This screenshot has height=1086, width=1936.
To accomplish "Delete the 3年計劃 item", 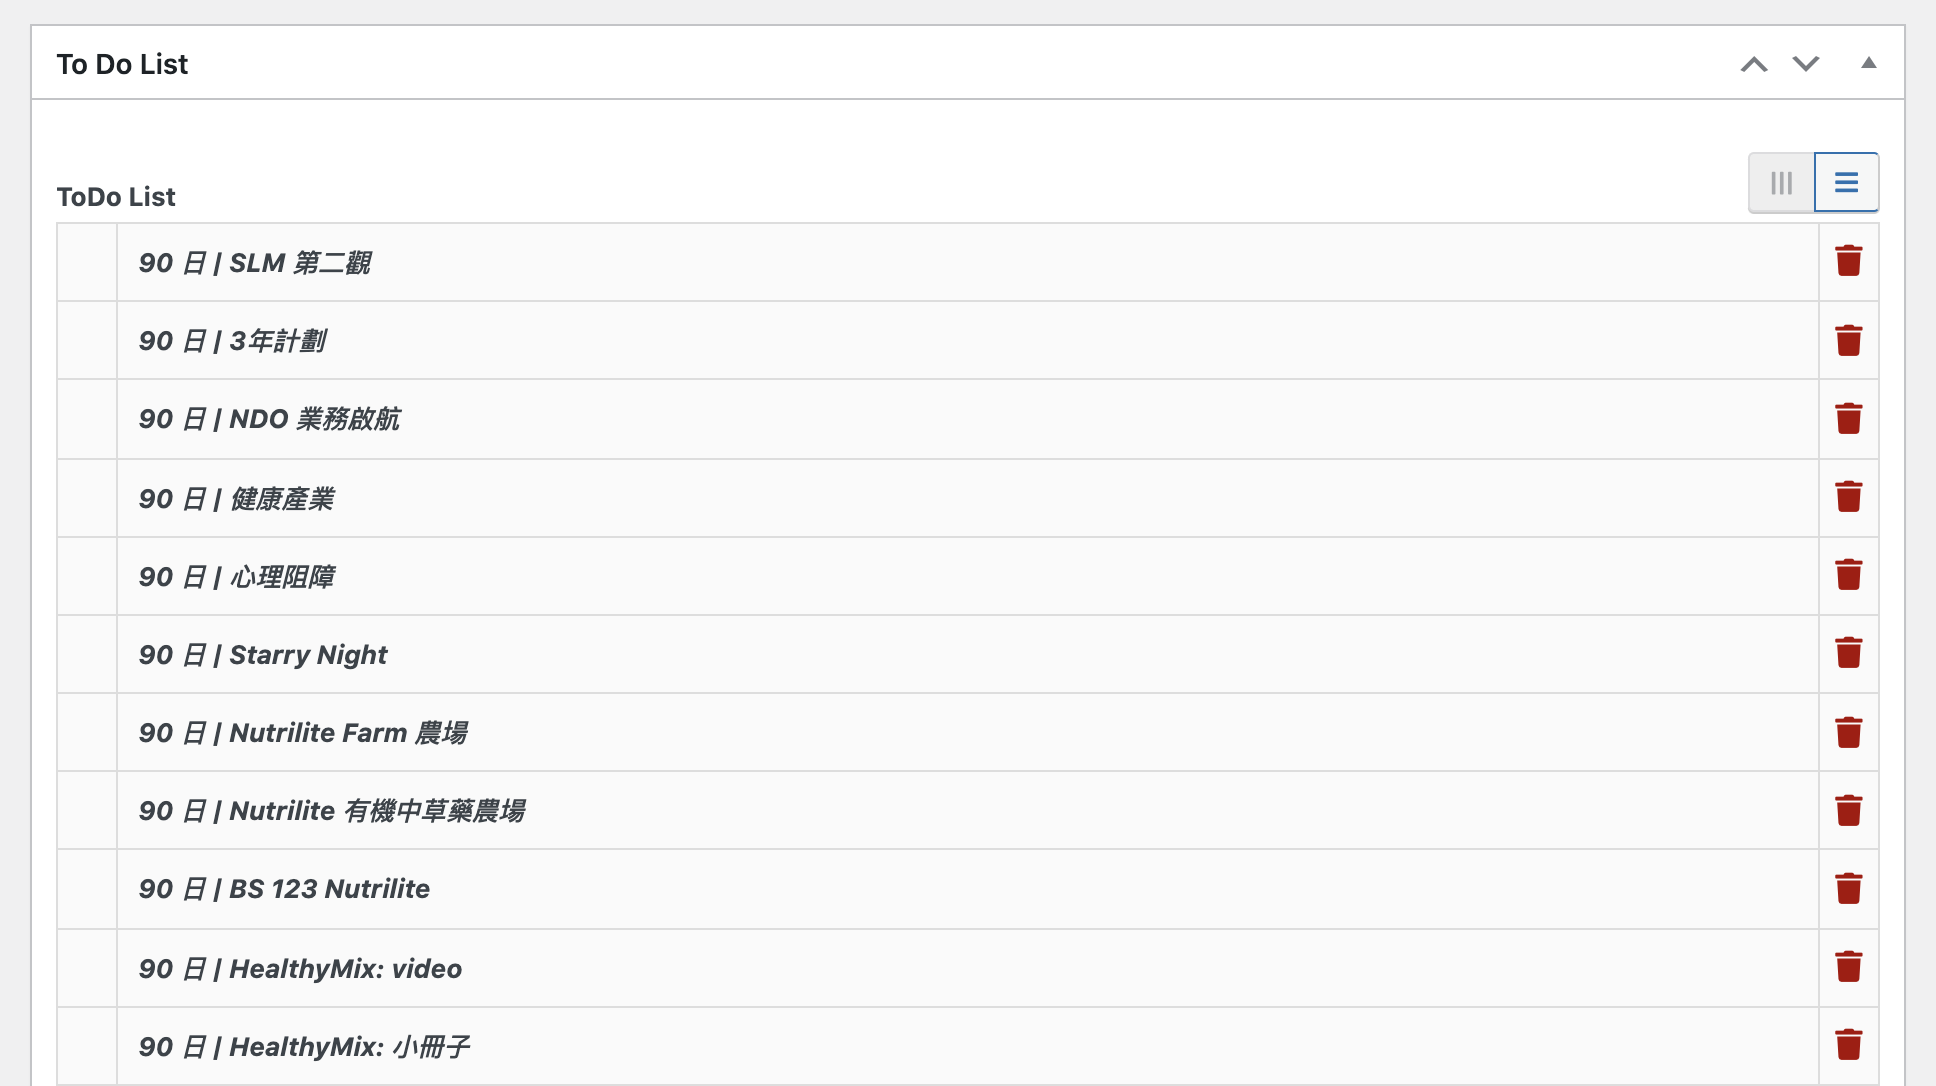I will (1848, 340).
